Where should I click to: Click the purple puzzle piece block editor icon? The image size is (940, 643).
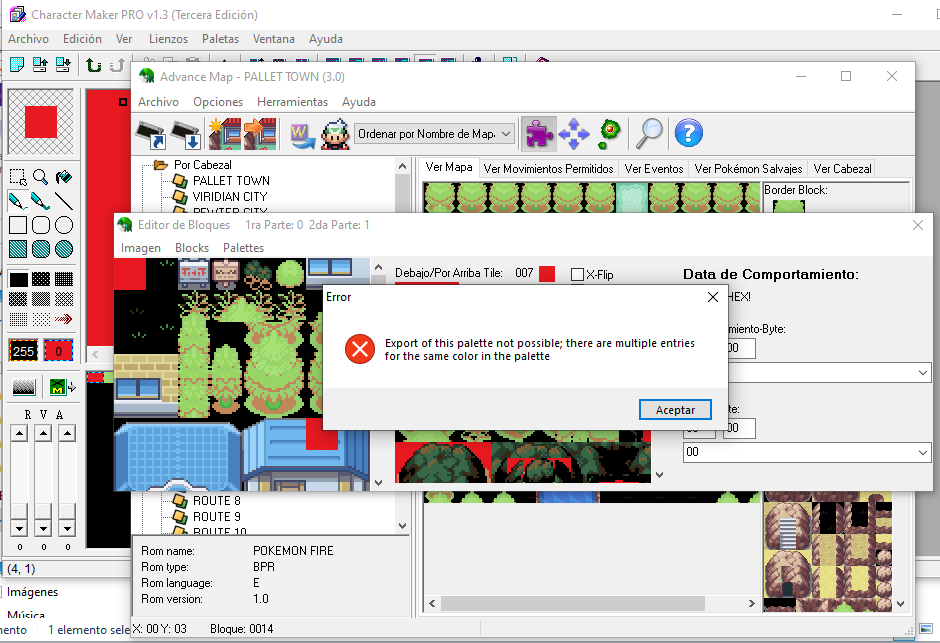539,133
